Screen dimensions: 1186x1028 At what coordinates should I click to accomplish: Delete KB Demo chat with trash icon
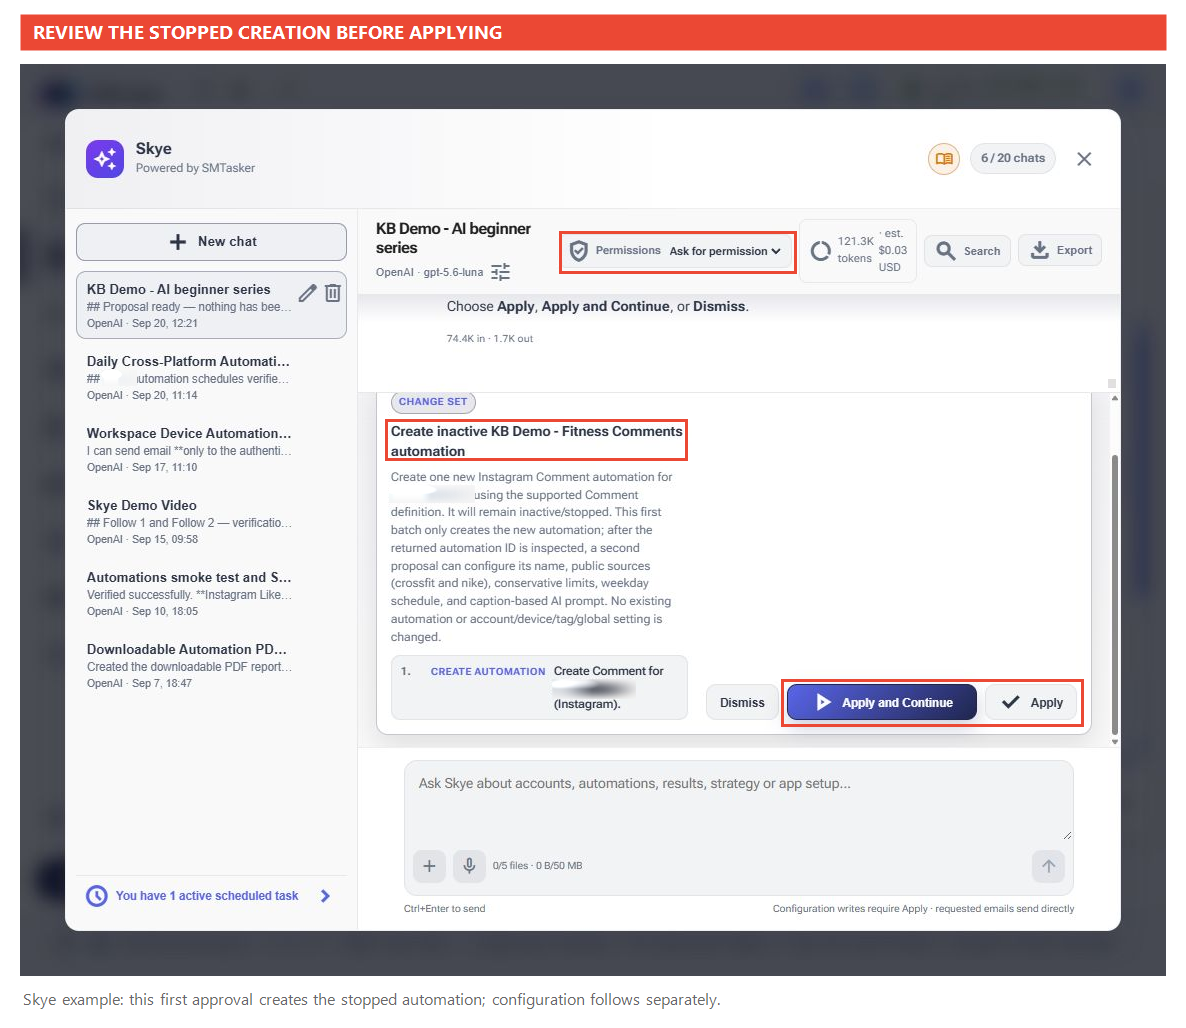point(333,293)
